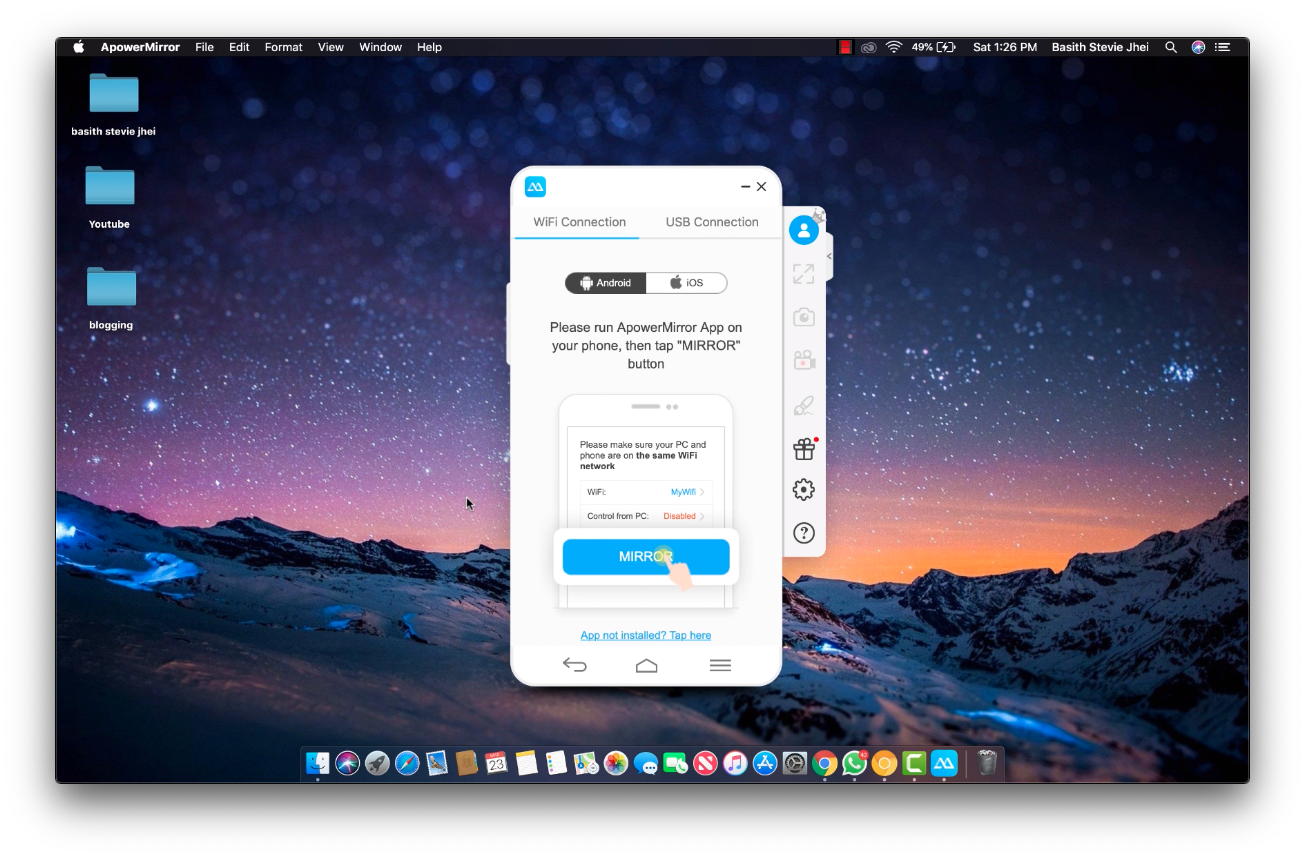Open Safari from the Dock
Viewport: 1305px width, 857px height.
coord(407,763)
